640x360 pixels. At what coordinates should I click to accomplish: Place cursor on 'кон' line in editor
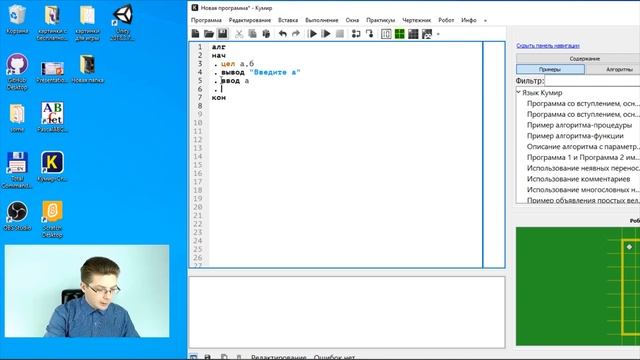click(x=219, y=98)
